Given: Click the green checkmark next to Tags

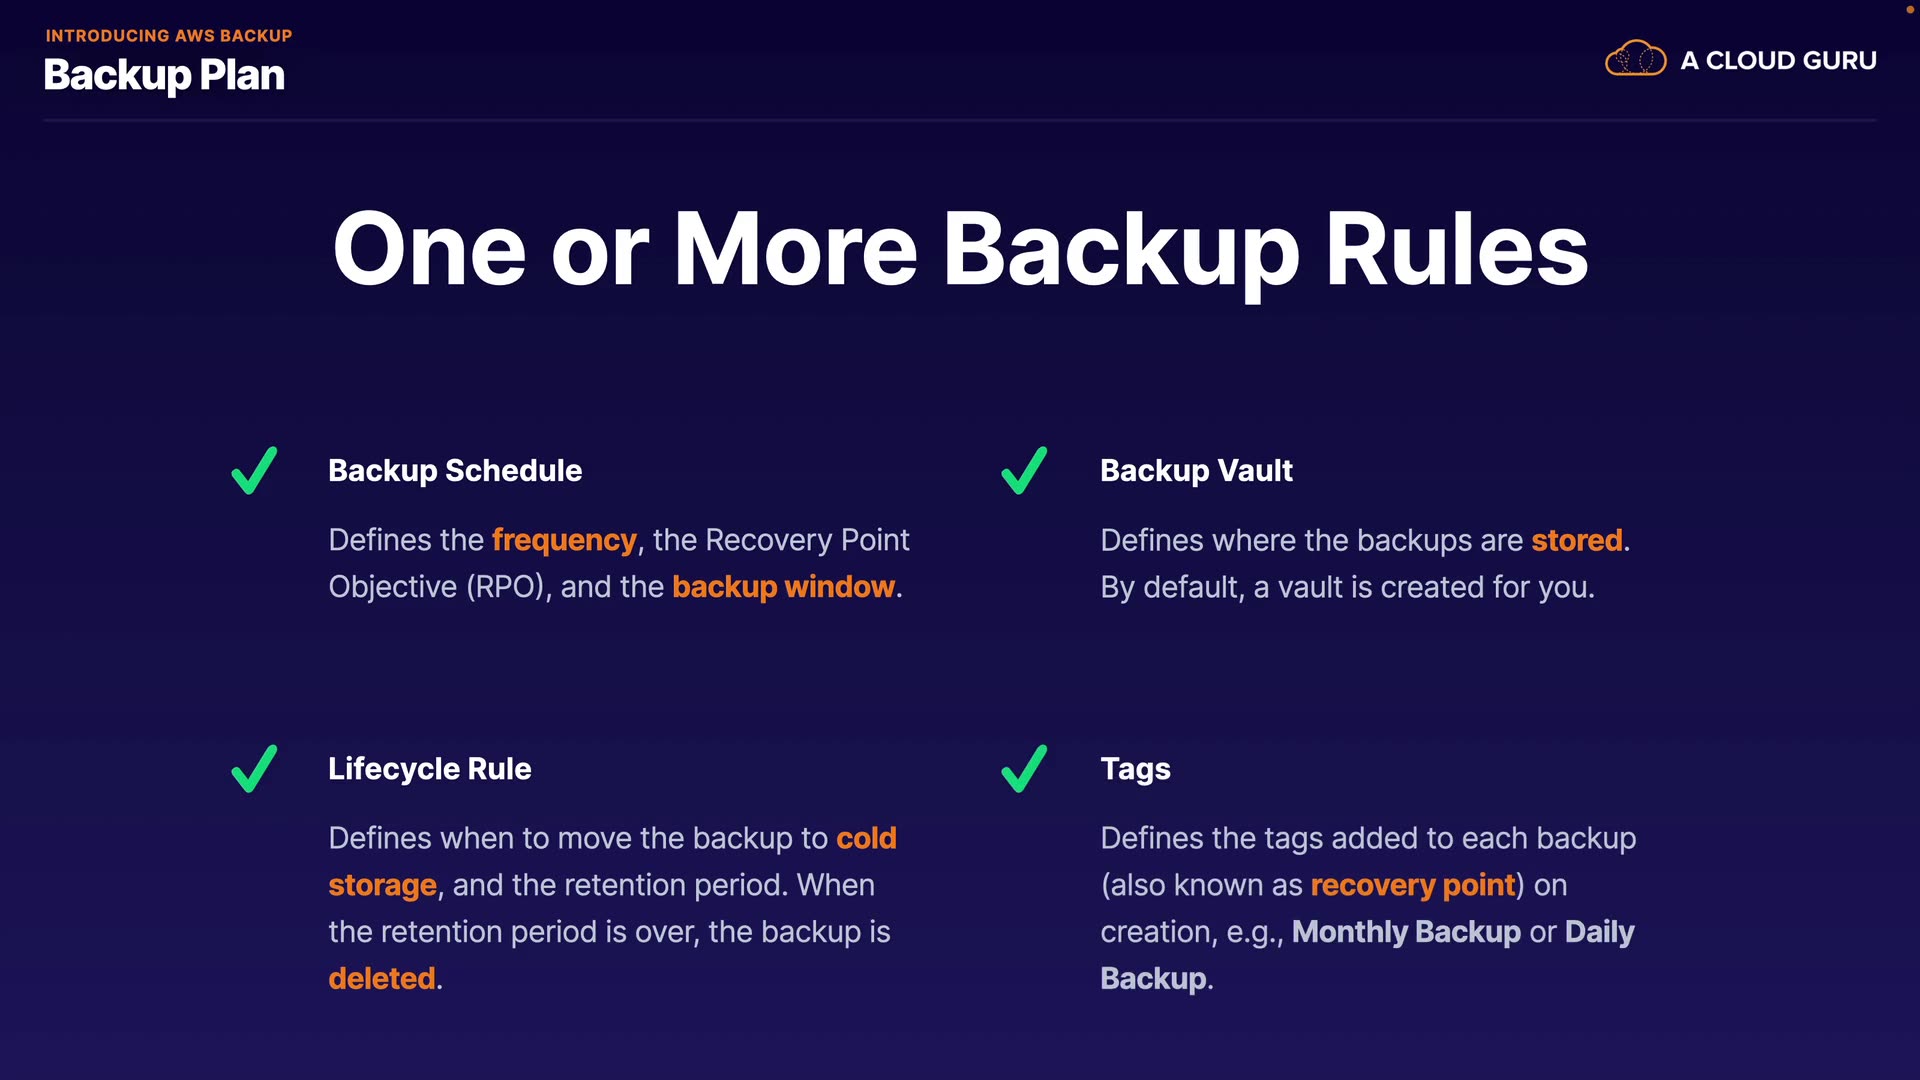Looking at the screenshot, I should point(1024,769).
